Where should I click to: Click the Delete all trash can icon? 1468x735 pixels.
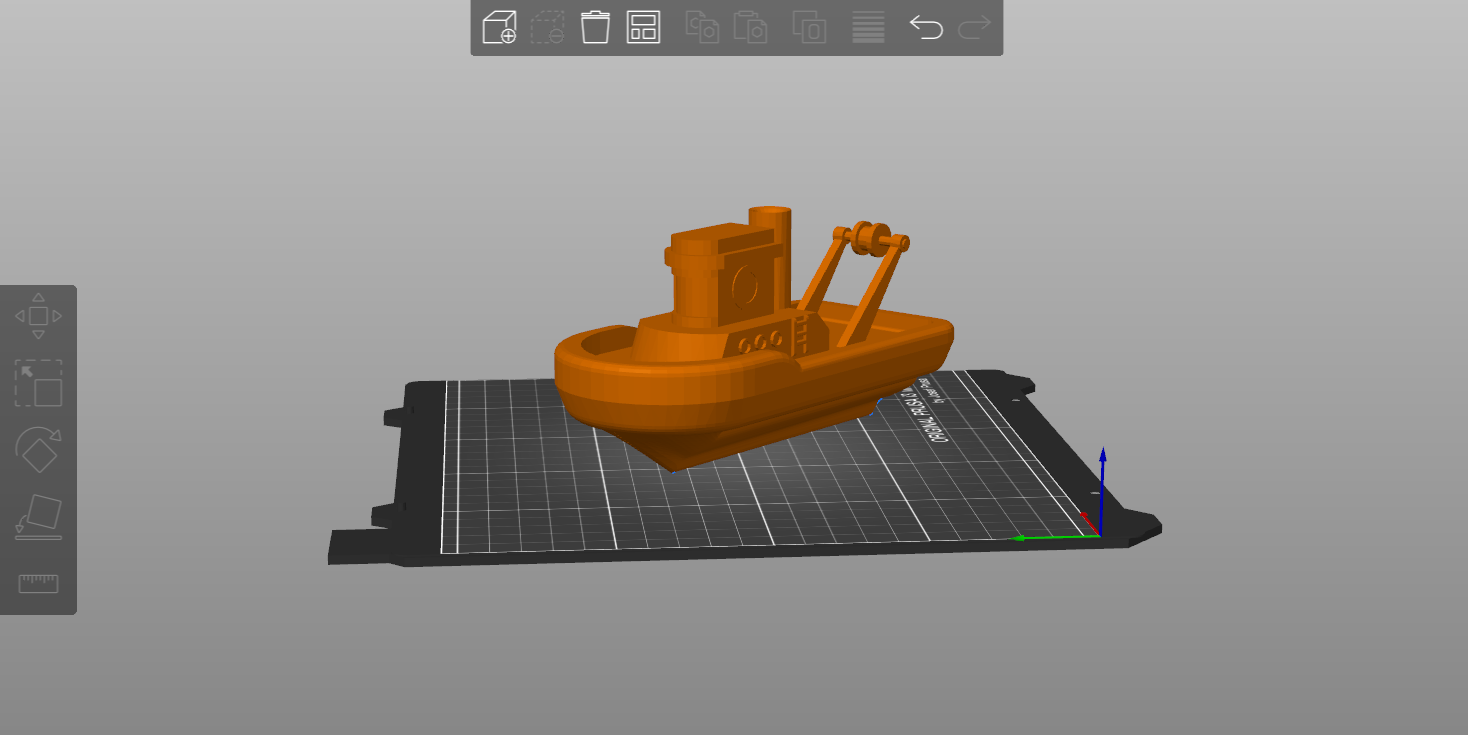click(595, 27)
